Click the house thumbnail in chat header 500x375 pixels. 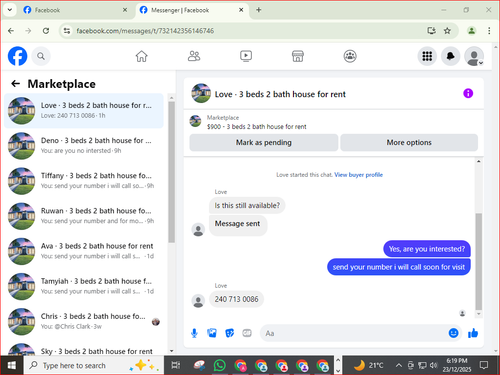pyautogui.click(x=201, y=93)
